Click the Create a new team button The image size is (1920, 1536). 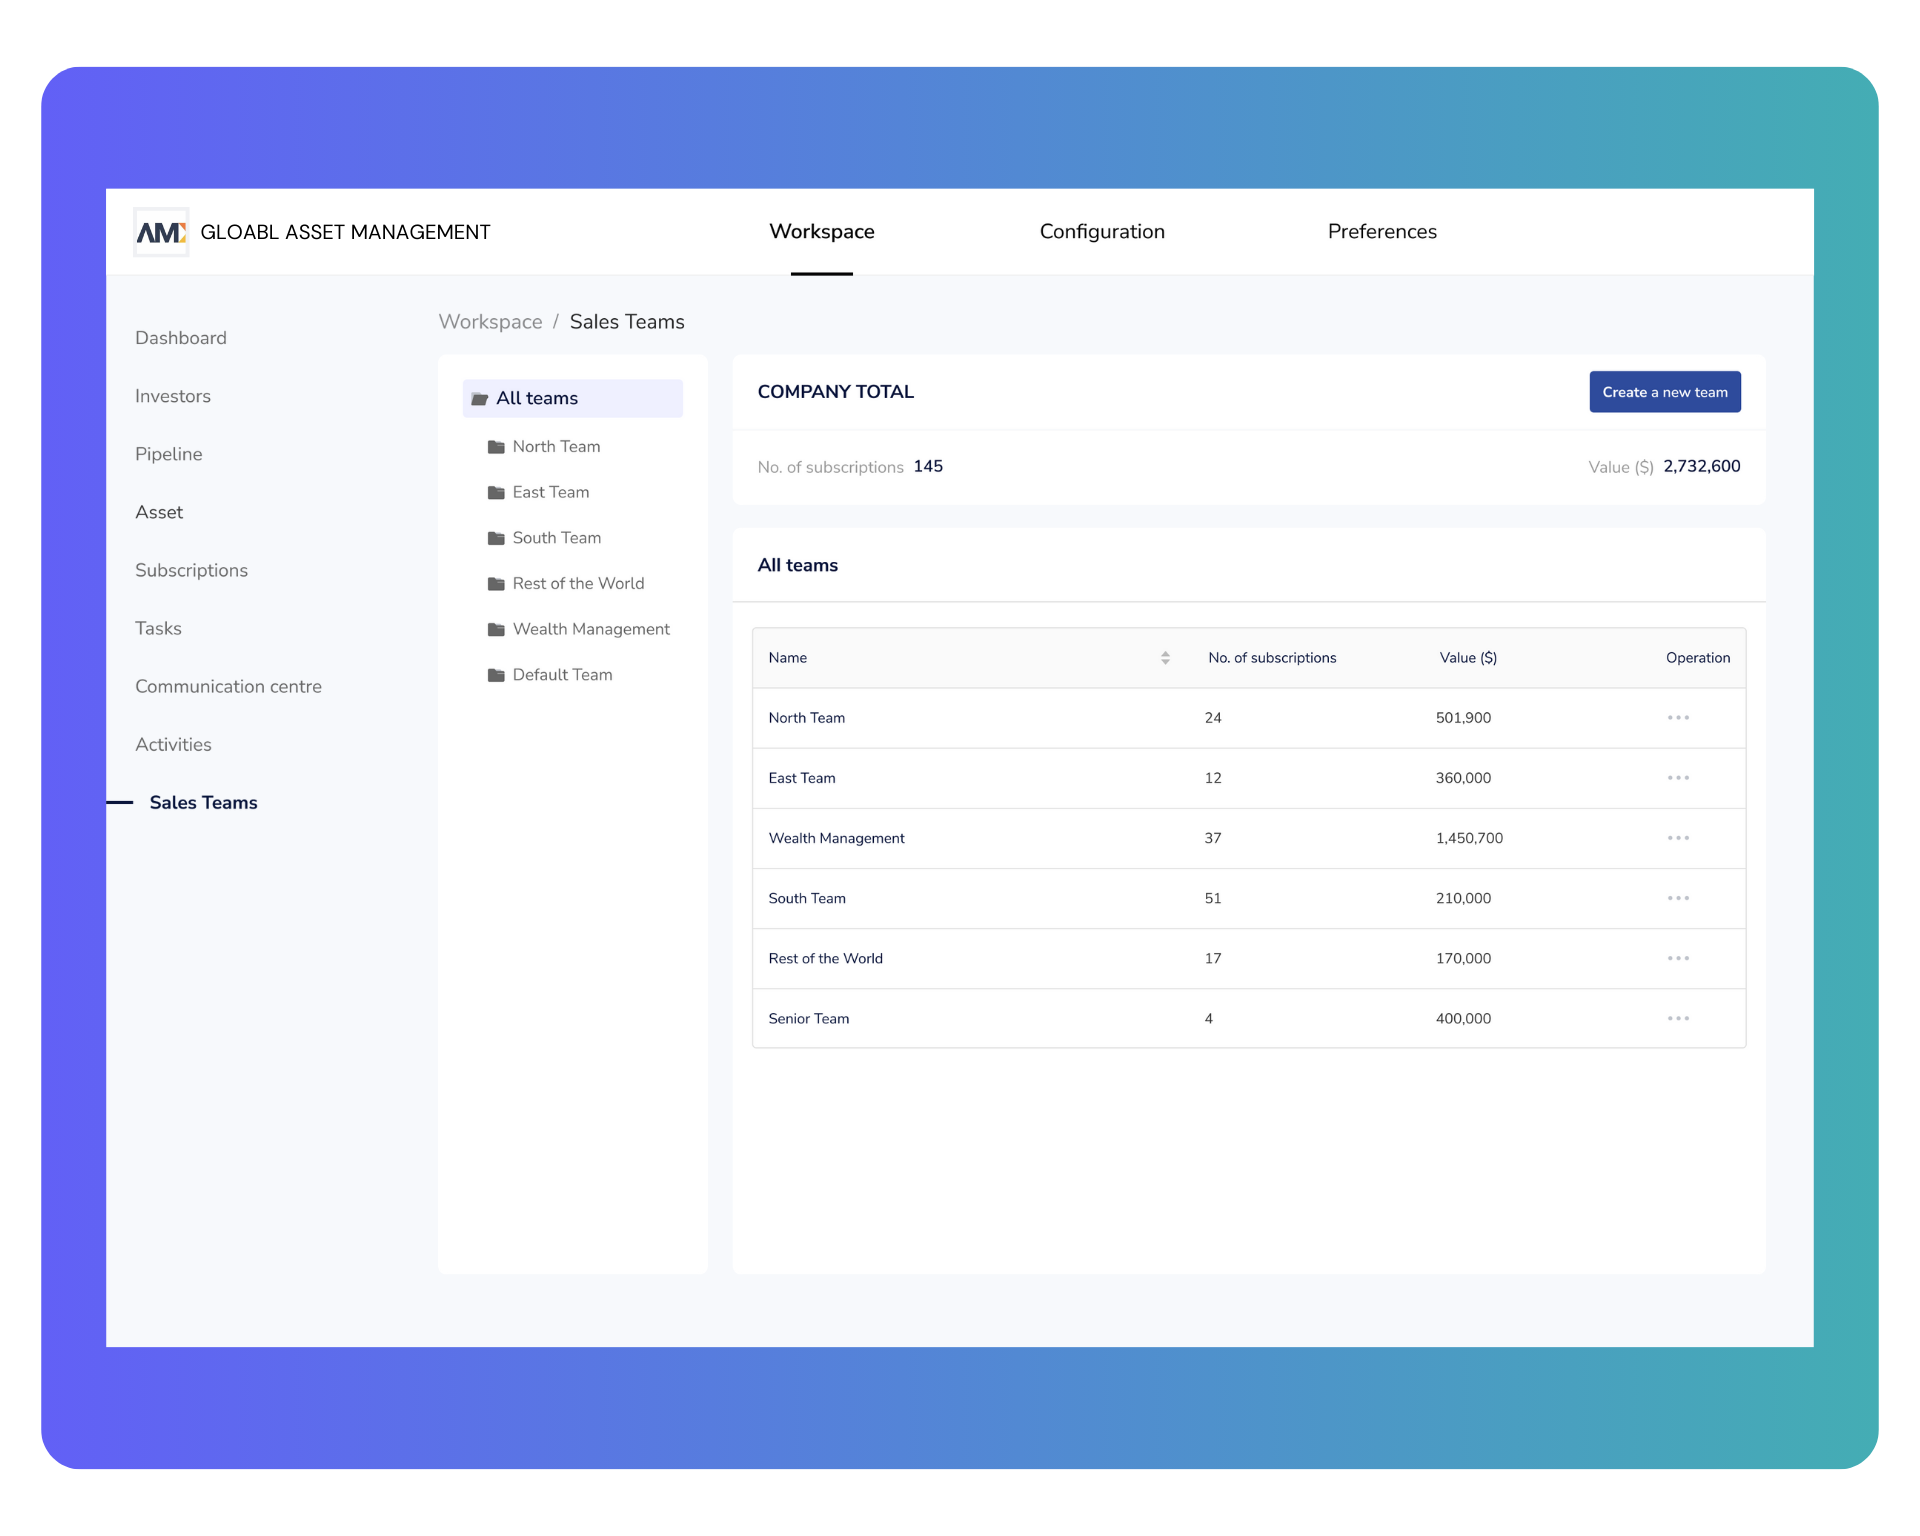pos(1665,392)
